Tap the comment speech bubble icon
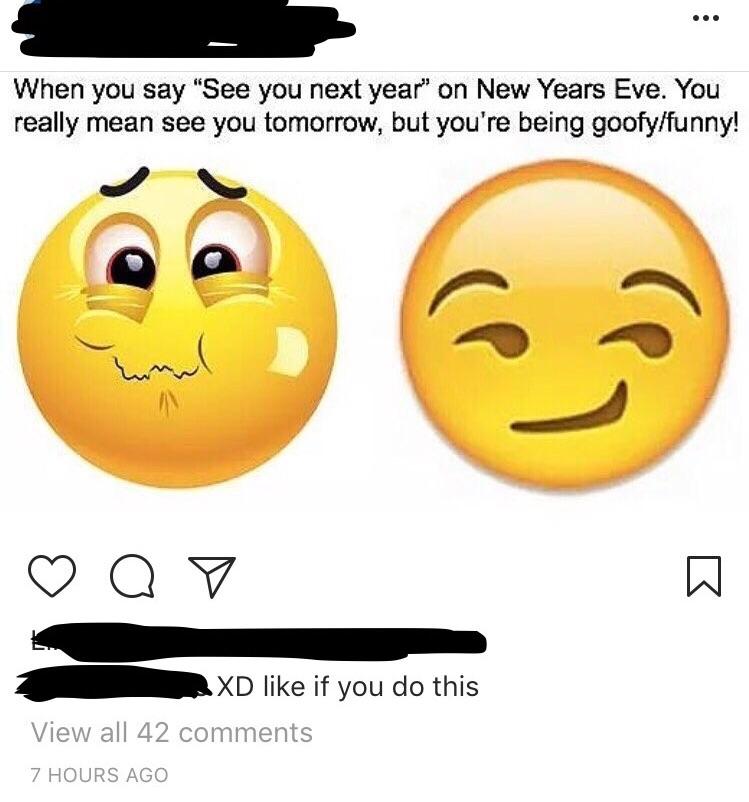The height and width of the screenshot is (802, 749). tap(132, 575)
